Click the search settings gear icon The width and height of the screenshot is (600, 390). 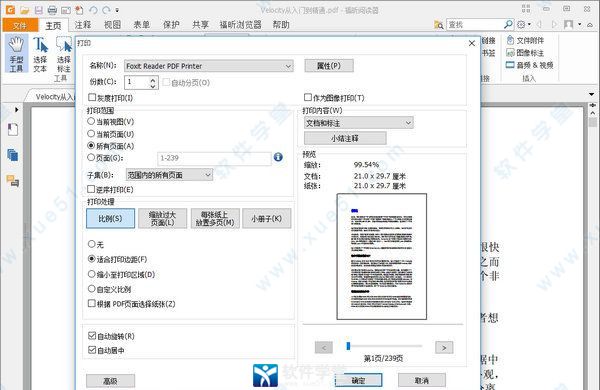pyautogui.click(x=521, y=24)
